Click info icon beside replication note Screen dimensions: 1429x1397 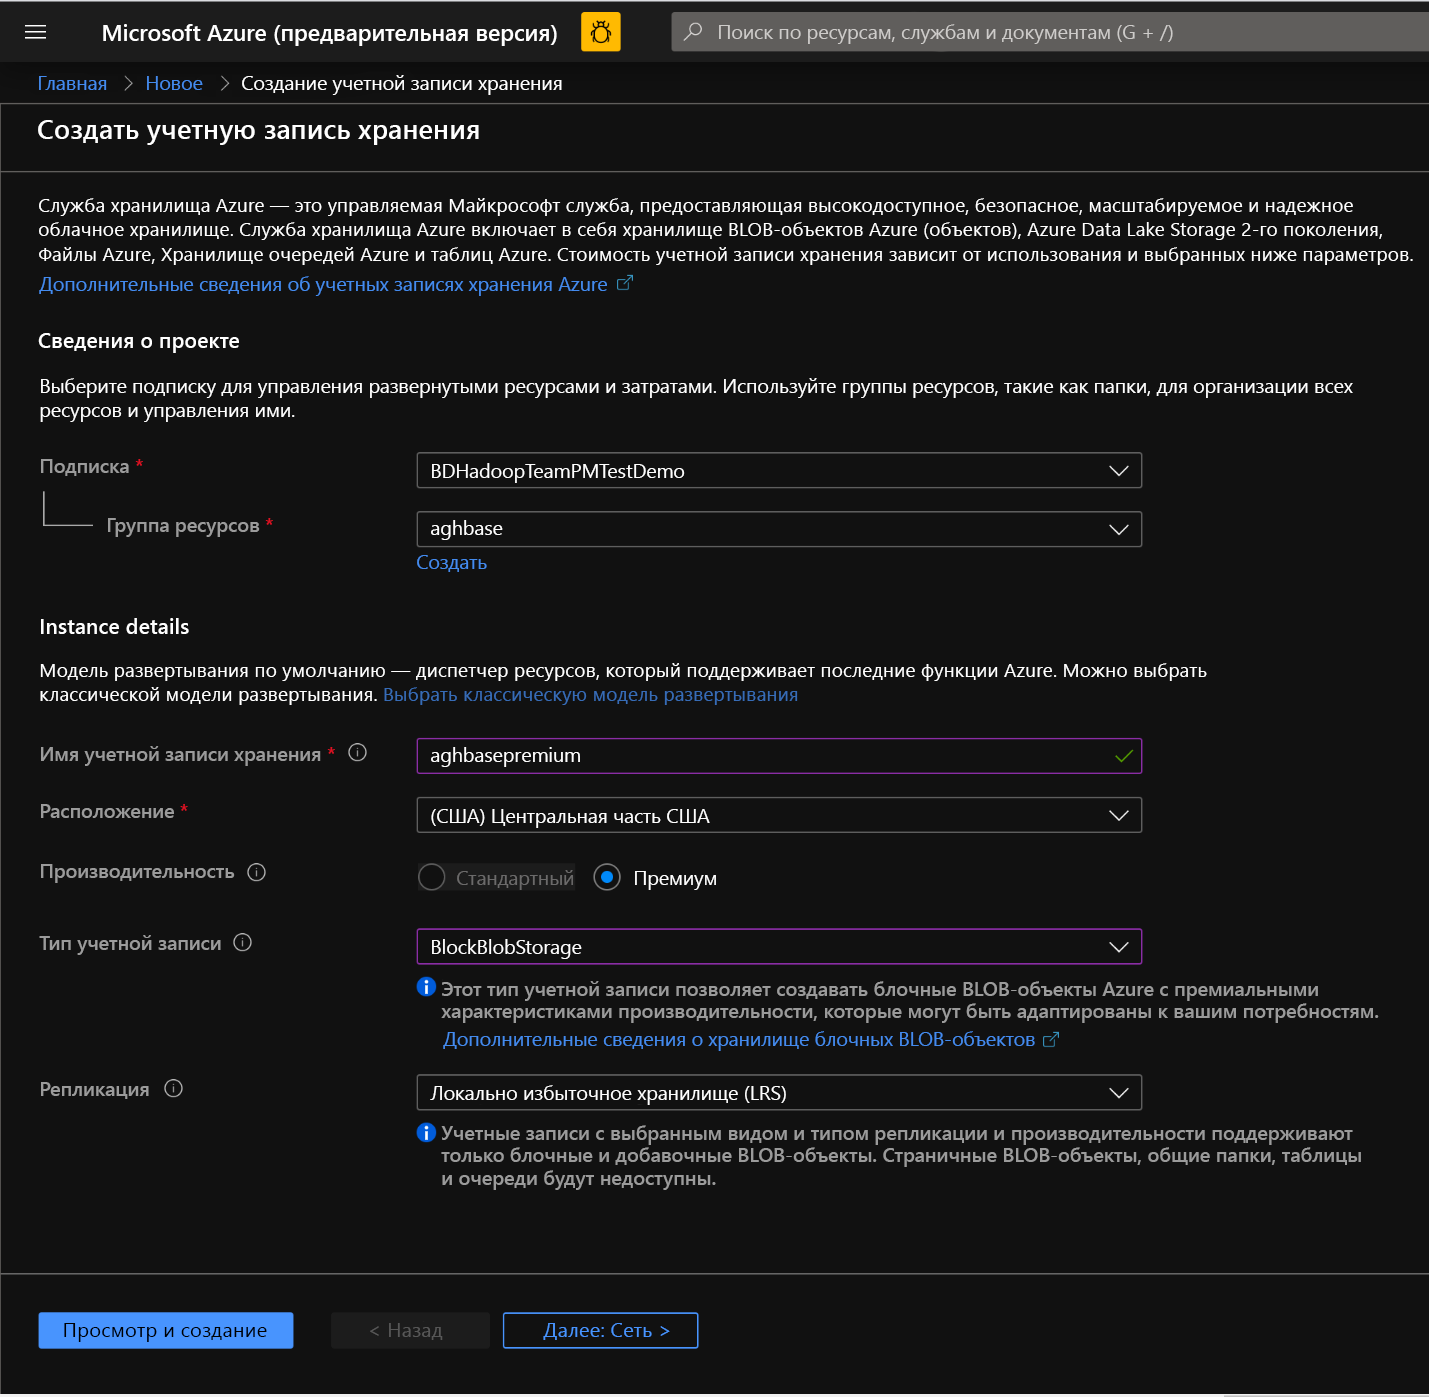pyautogui.click(x=426, y=1132)
